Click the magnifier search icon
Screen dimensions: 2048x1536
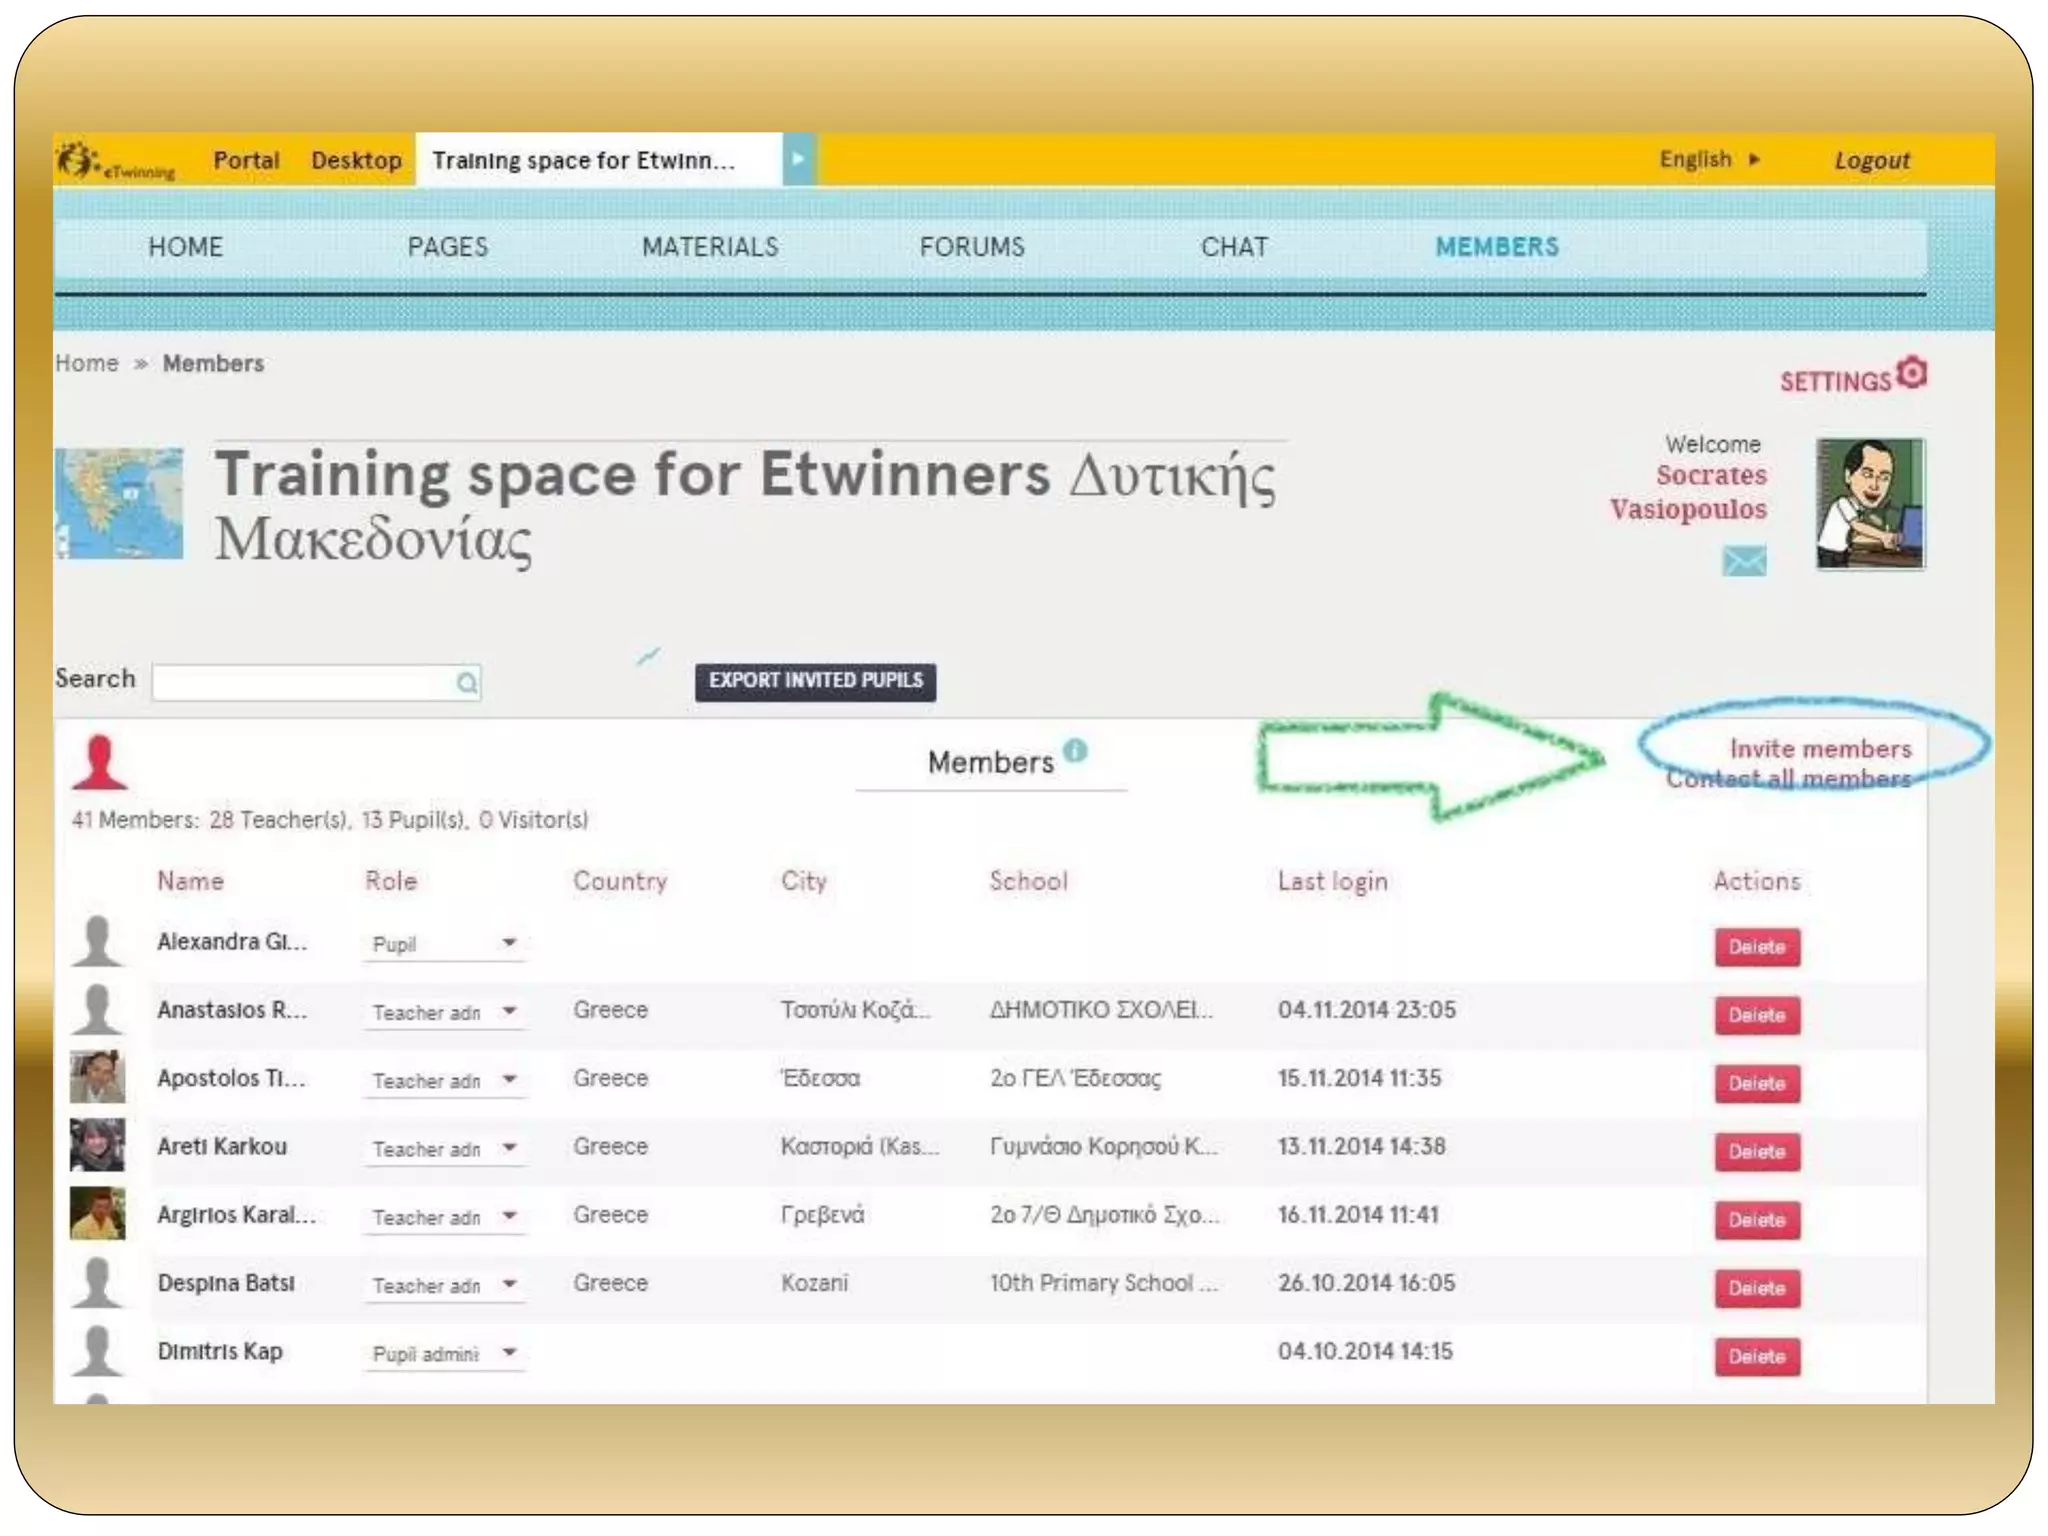pyautogui.click(x=466, y=683)
